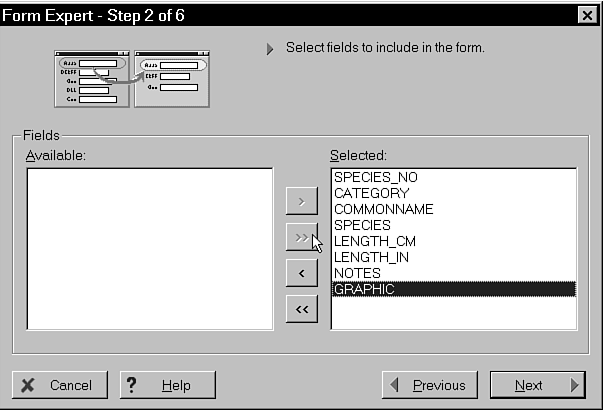Remove all fields with double left arrow

pyautogui.click(x=301, y=309)
